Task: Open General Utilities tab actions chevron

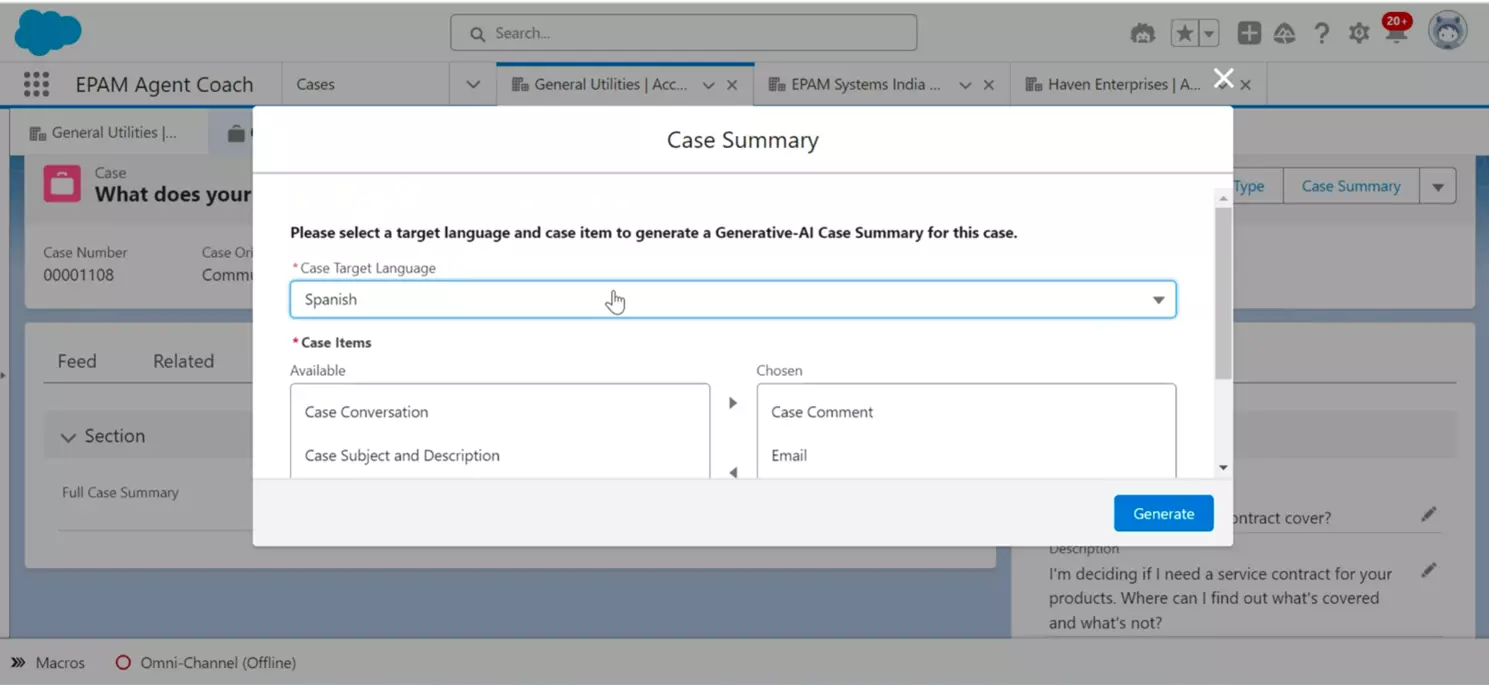Action: [708, 85]
